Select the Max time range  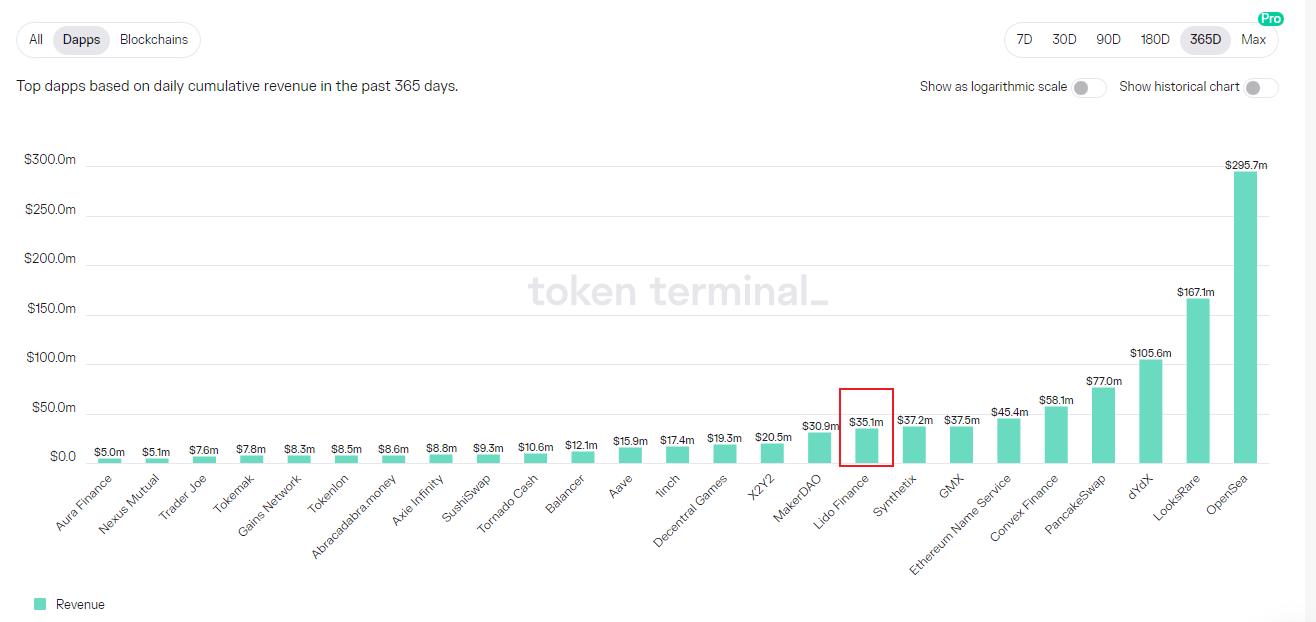(x=1253, y=40)
